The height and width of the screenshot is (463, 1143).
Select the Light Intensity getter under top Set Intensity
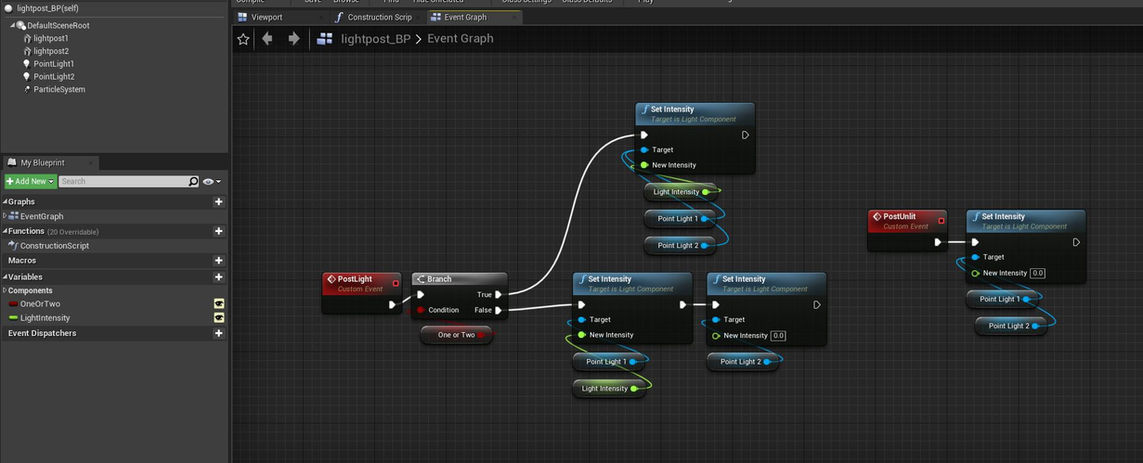click(682, 192)
